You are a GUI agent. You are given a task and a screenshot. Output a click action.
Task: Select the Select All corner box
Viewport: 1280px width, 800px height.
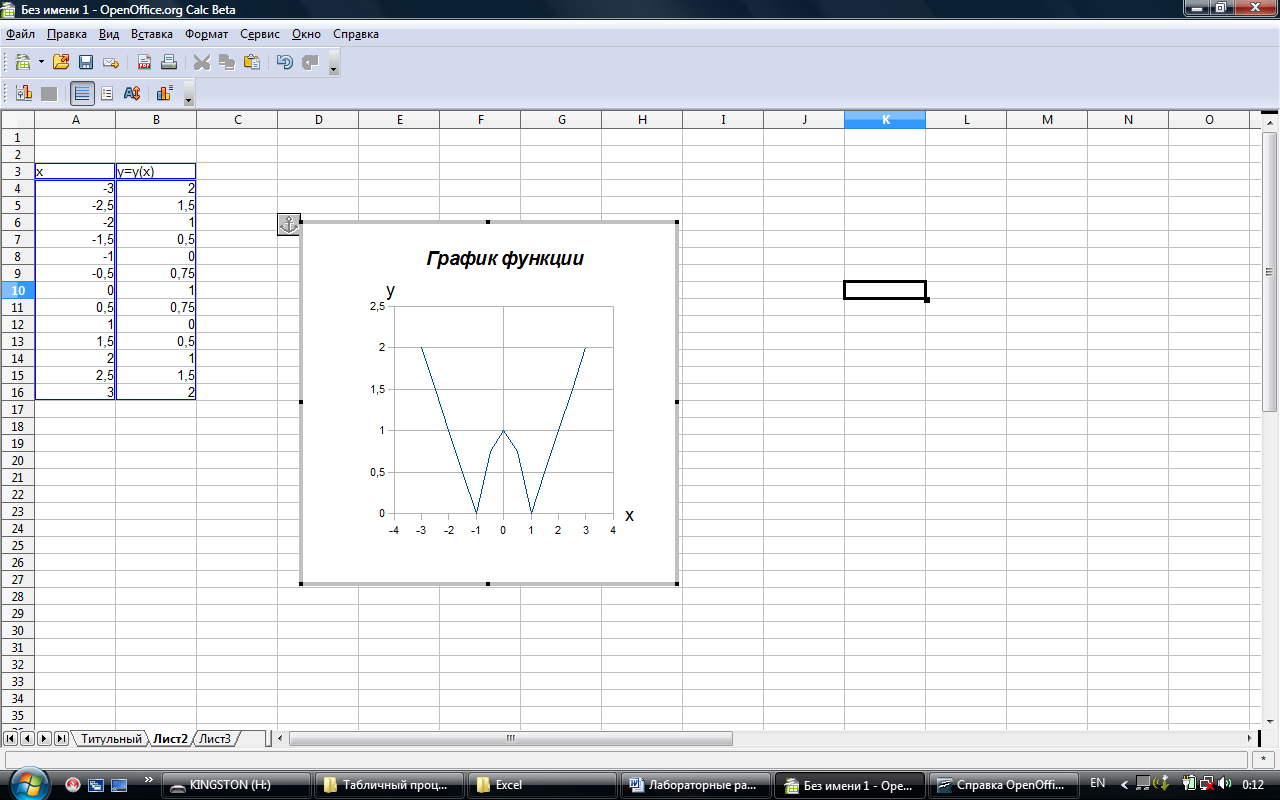coord(17,120)
